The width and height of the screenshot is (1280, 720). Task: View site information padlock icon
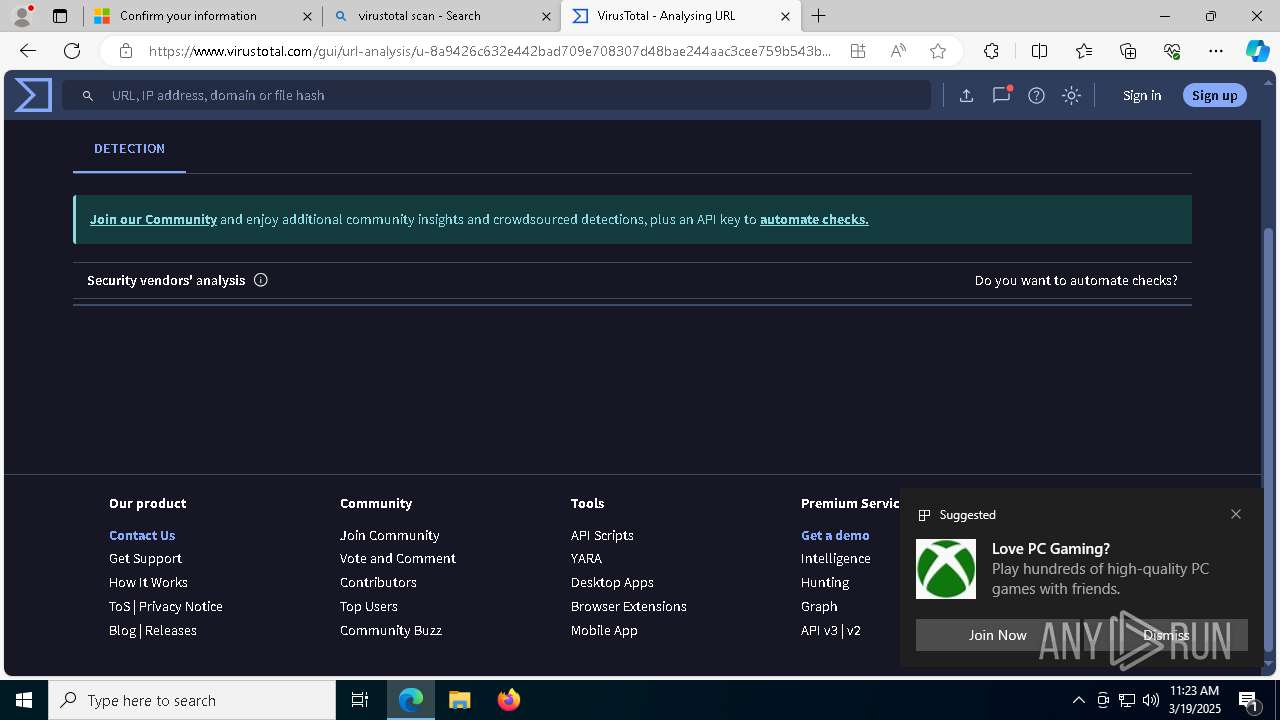(x=126, y=51)
